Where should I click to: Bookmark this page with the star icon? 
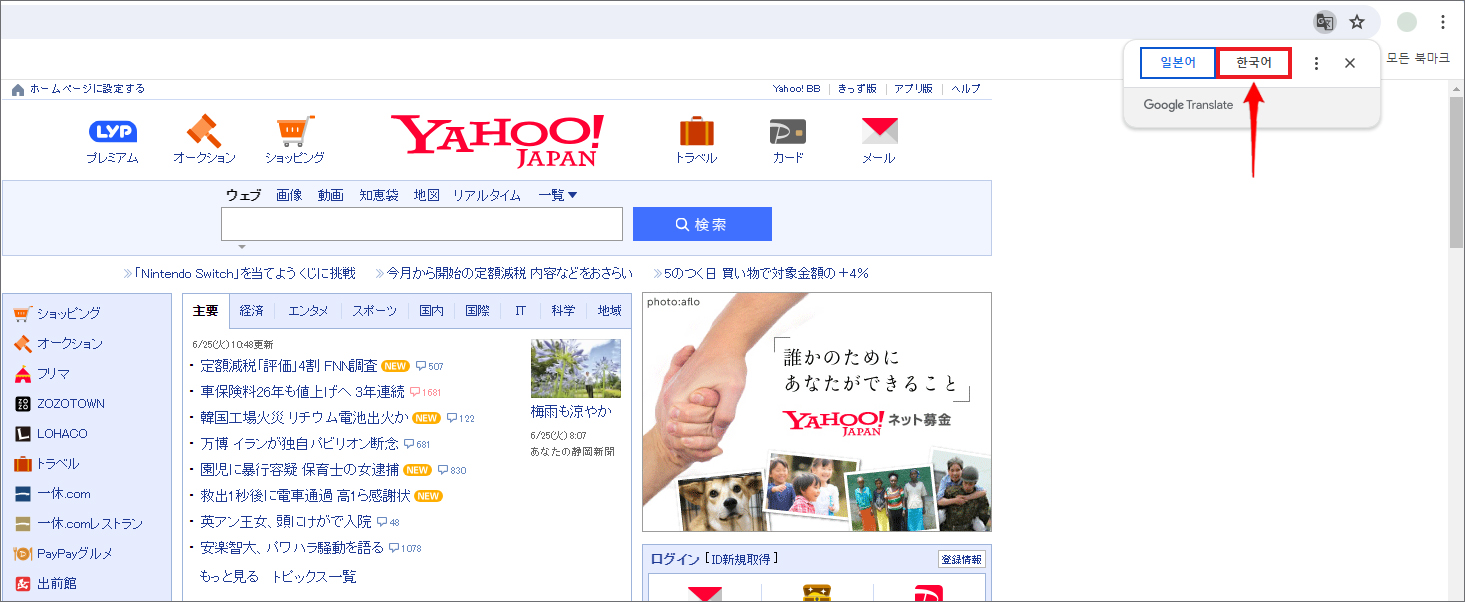coord(1357,22)
